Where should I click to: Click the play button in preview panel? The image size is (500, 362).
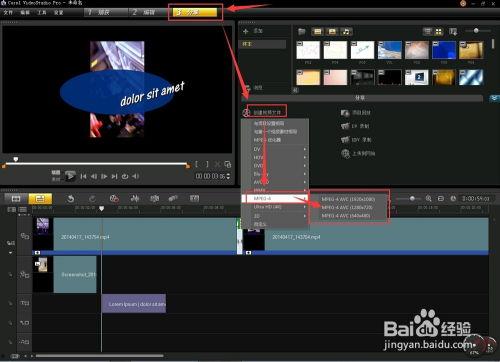(70, 176)
